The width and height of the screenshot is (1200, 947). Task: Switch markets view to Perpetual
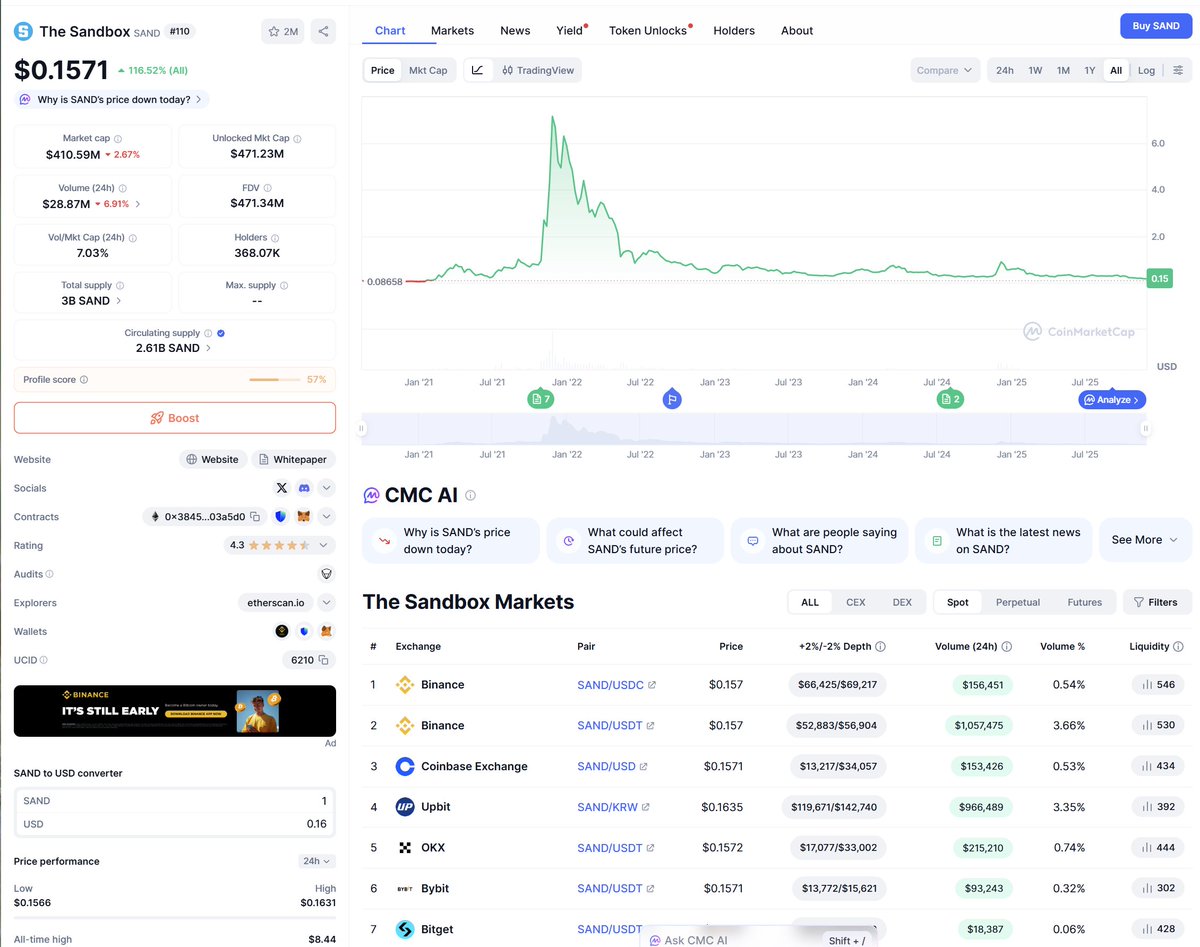(1018, 602)
